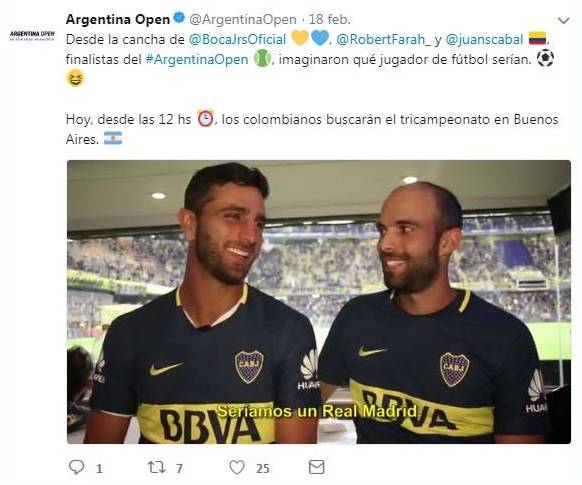The image size is (582, 485).
Task: Retweet this Argentina Open tweet
Action: pyautogui.click(x=157, y=467)
